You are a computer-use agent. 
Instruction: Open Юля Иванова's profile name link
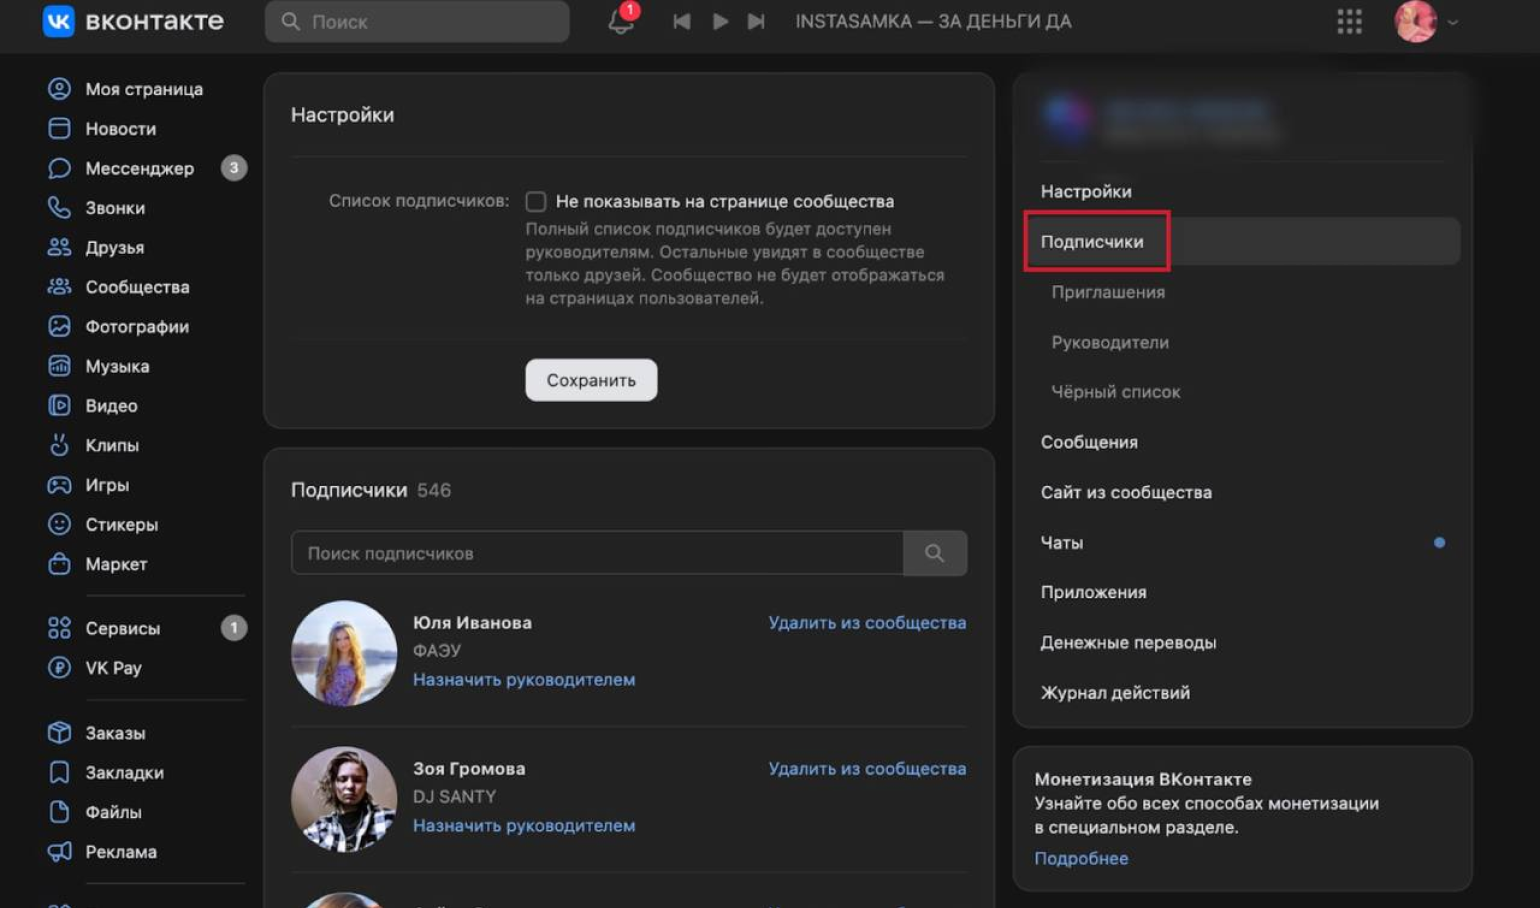(x=472, y=622)
